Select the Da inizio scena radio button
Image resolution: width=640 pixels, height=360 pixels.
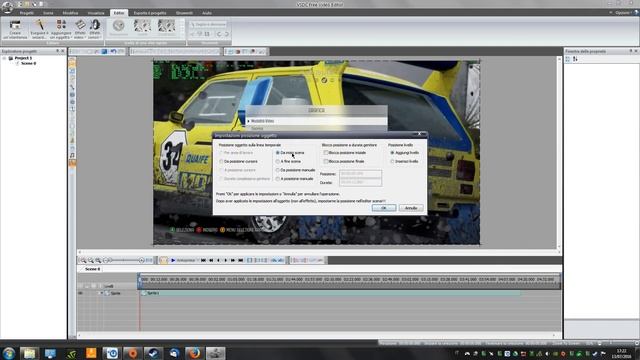(278, 153)
